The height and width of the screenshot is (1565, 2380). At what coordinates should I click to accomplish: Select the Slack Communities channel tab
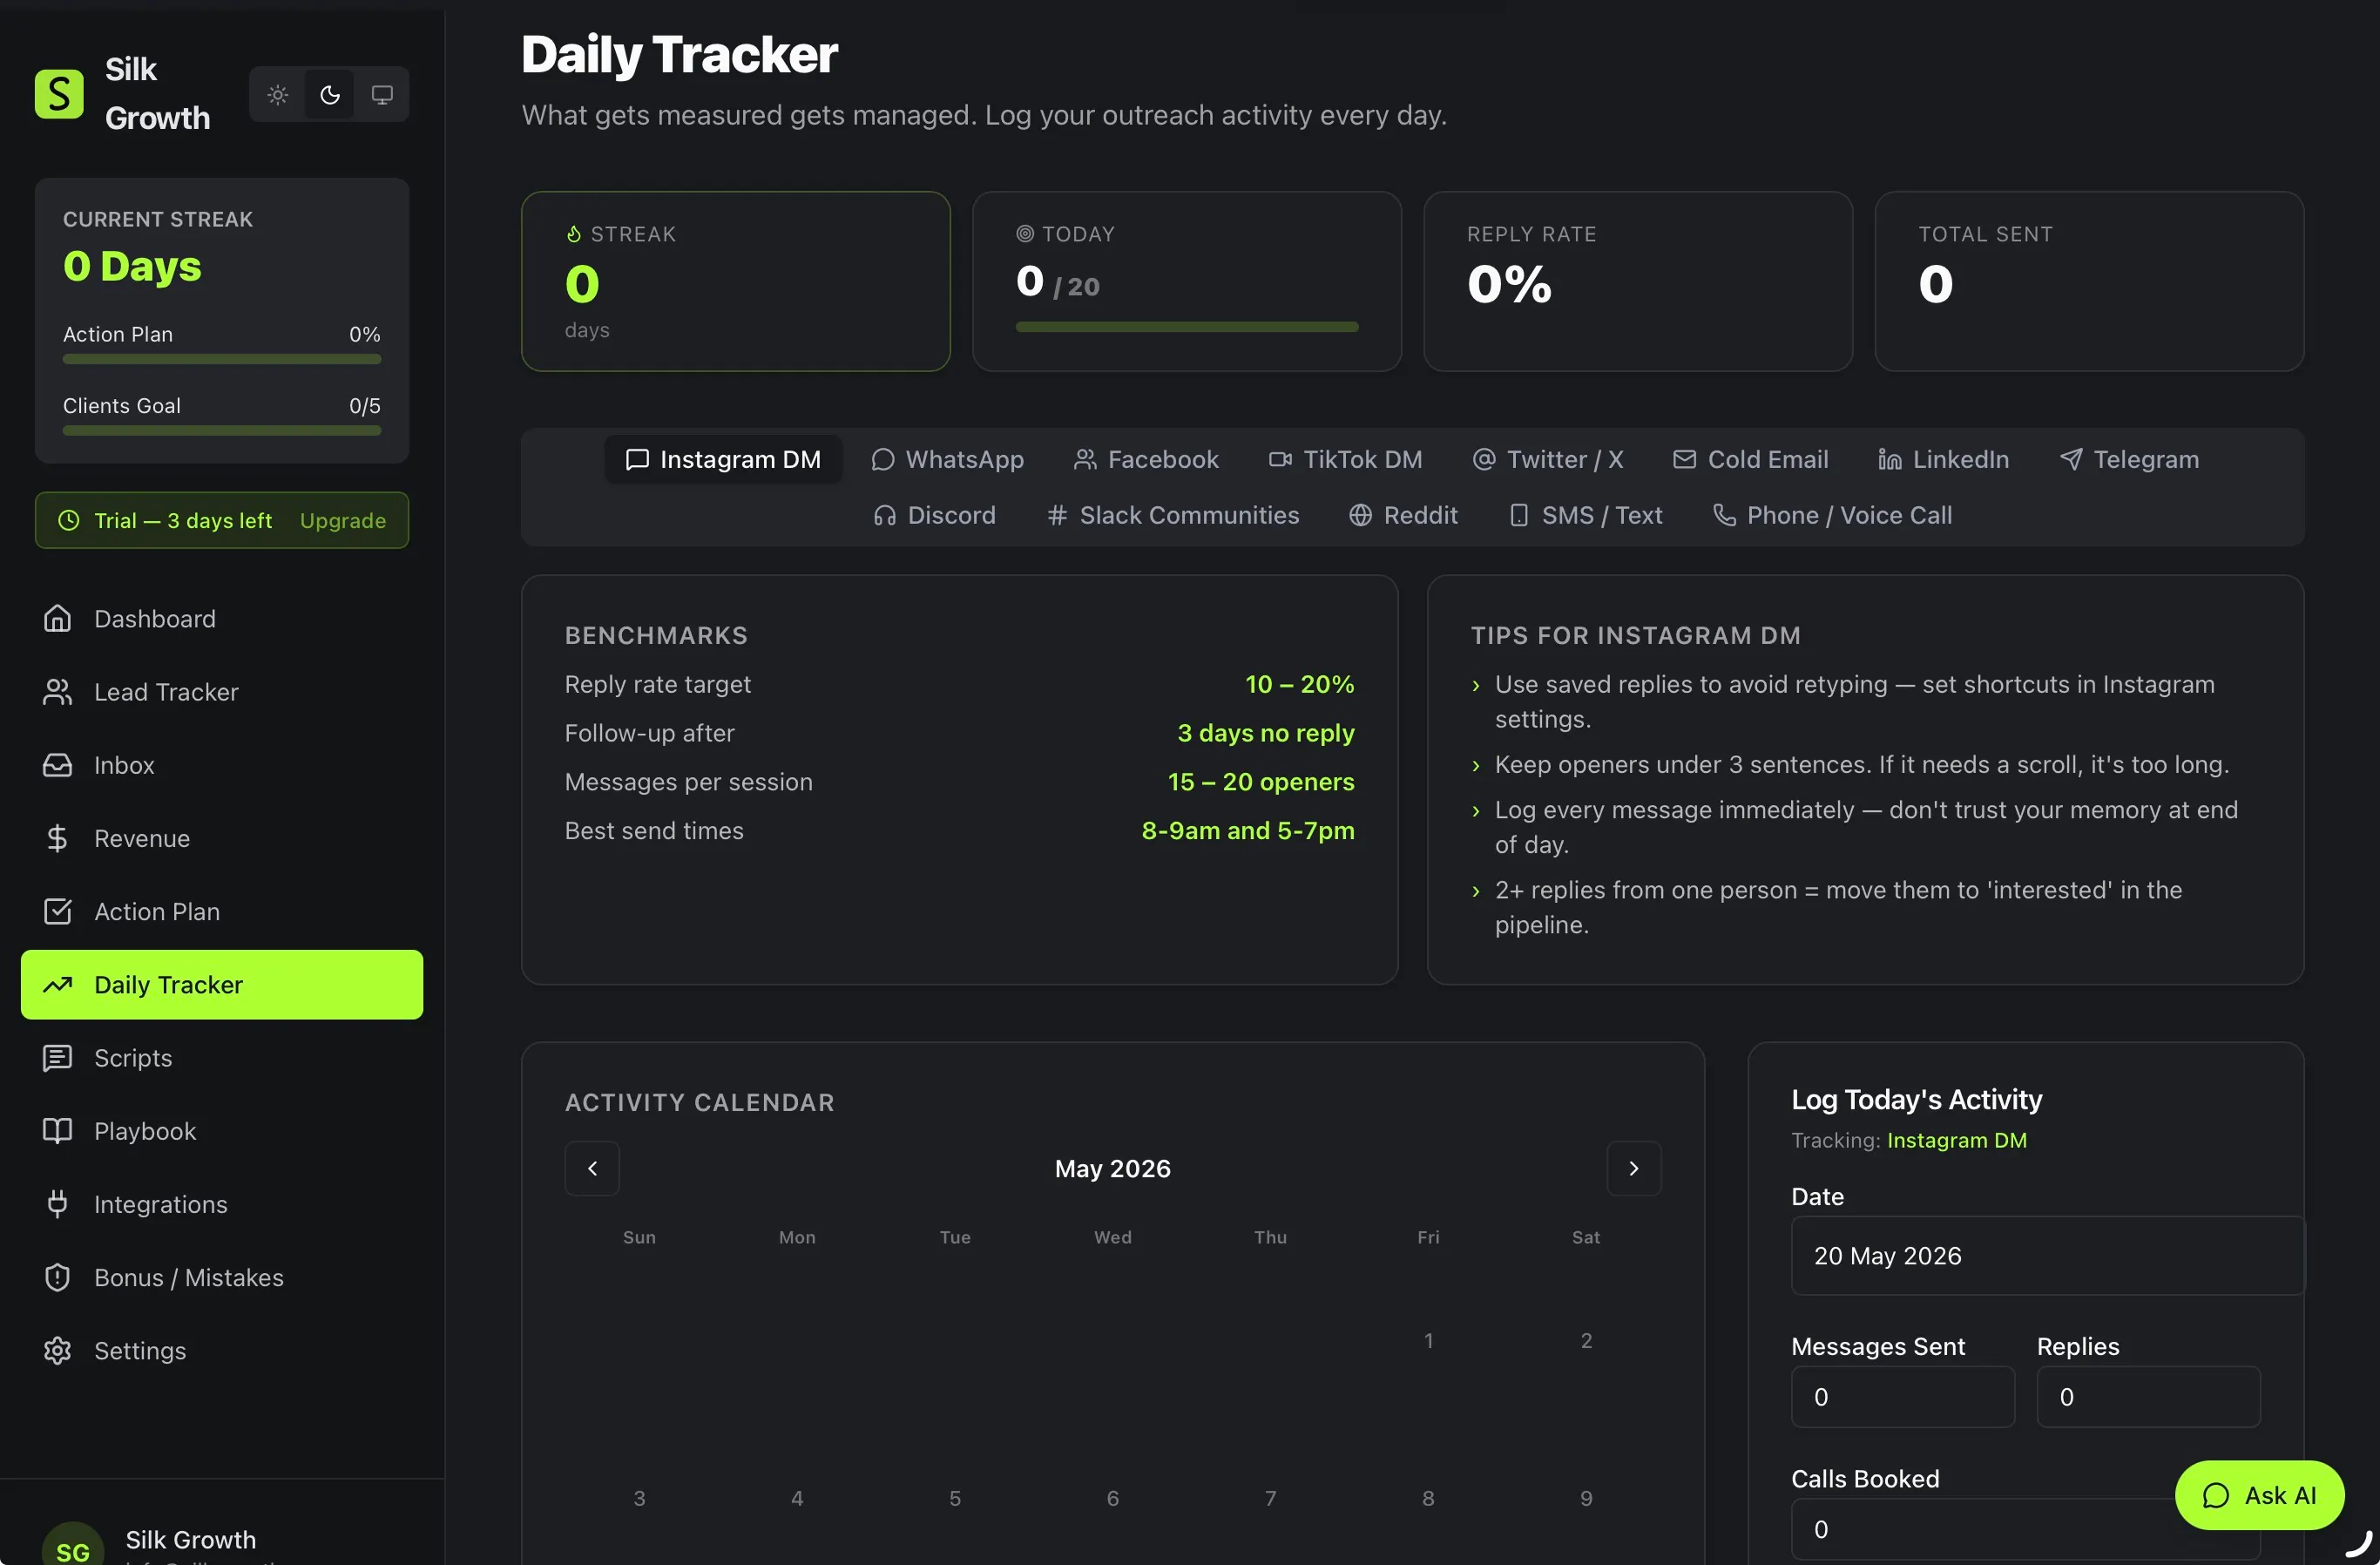click(x=1172, y=515)
